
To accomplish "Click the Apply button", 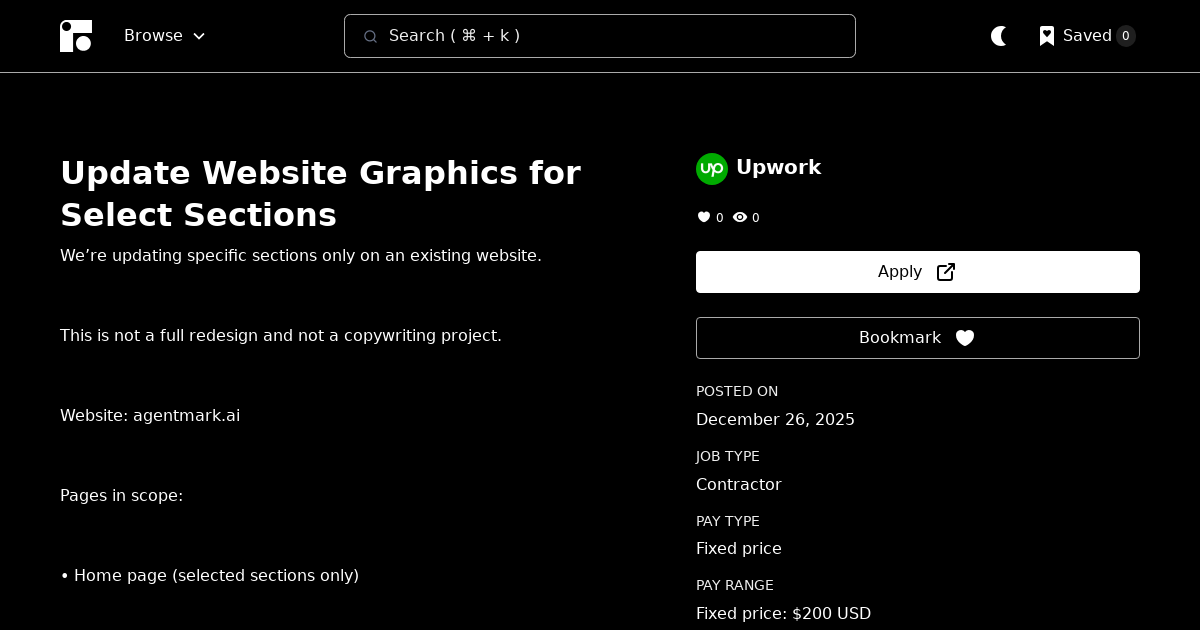I will point(917,271).
